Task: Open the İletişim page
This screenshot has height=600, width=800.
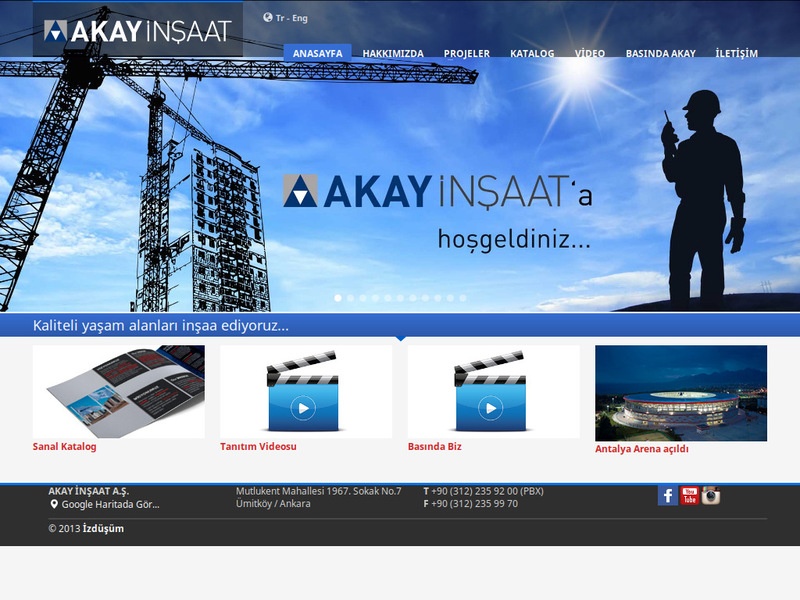Action: 736,53
